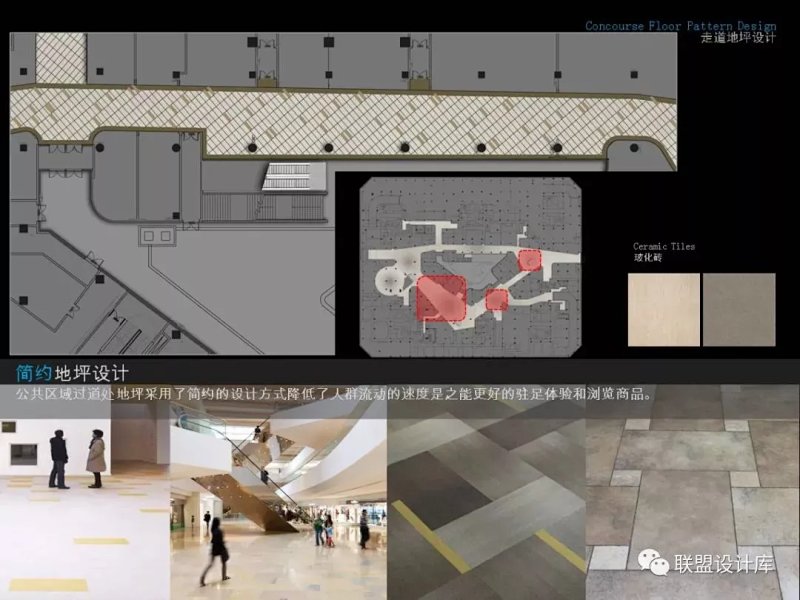This screenshot has height=600, width=800.
Task: Click the '玻化砖' label
Action: click(x=647, y=258)
